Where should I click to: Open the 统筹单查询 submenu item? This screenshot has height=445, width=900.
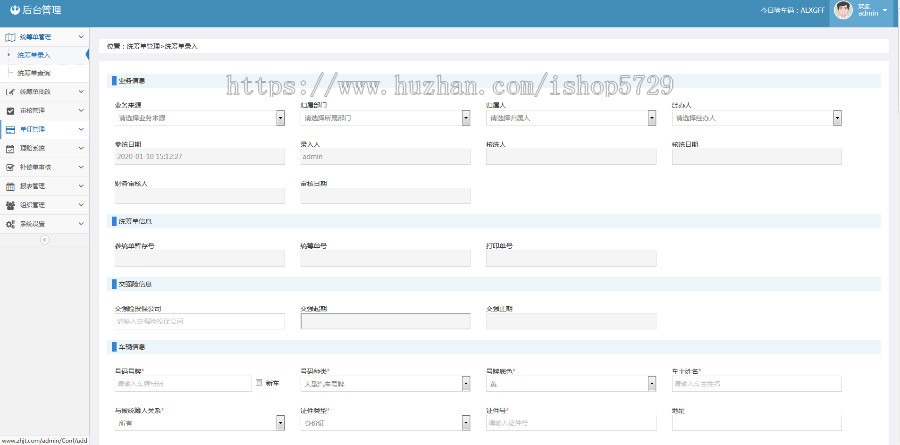[x=33, y=73]
